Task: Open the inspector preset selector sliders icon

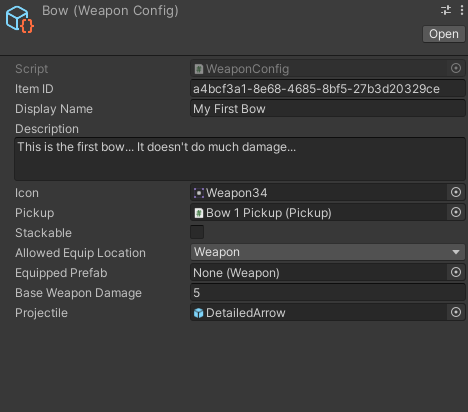Action: coord(446,10)
